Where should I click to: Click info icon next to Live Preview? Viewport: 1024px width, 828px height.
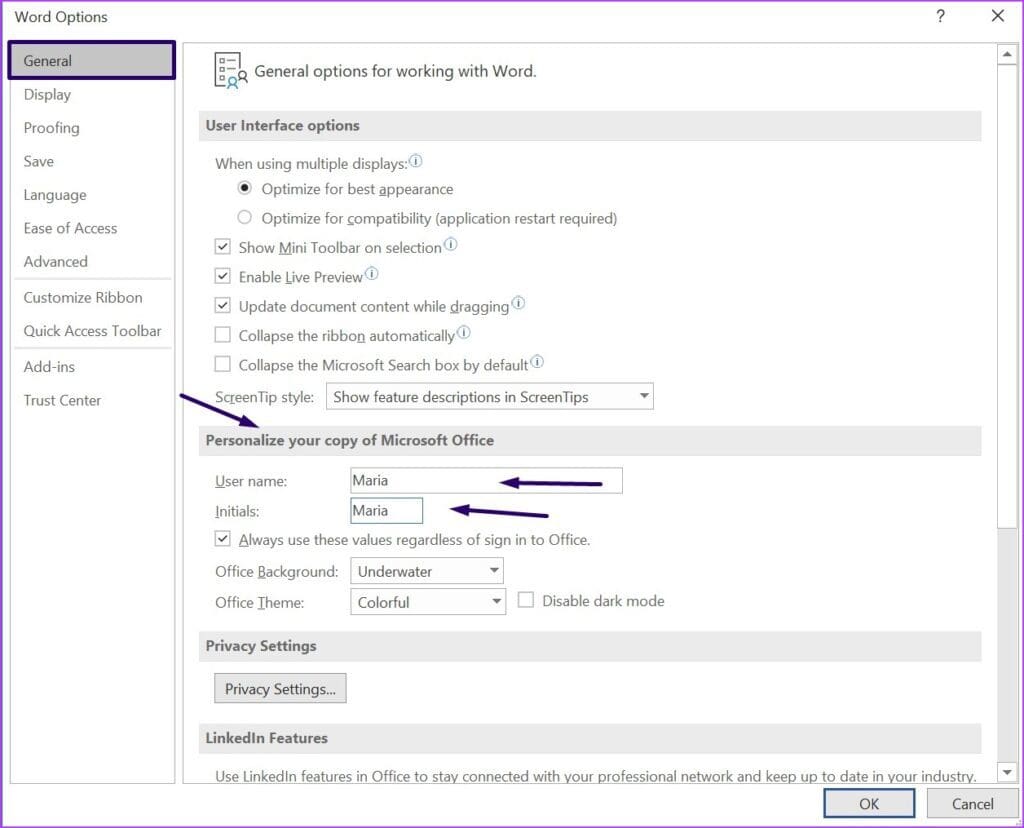[372, 274]
